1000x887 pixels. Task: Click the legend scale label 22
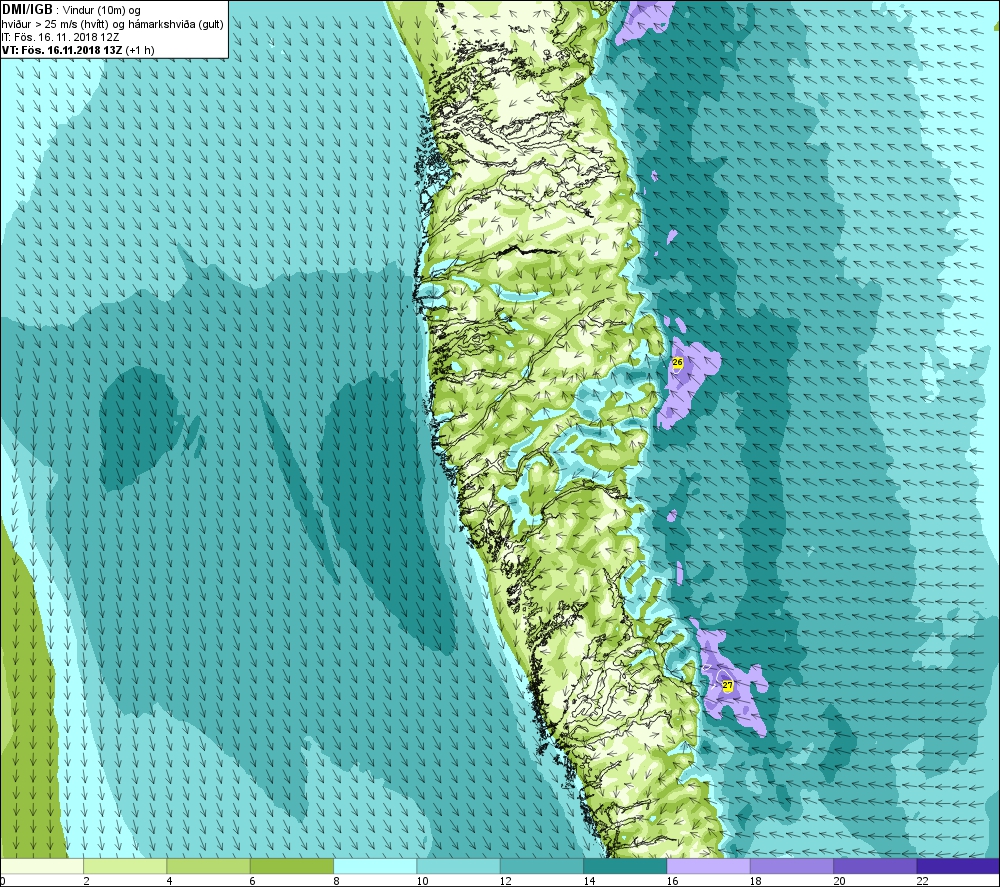922,881
